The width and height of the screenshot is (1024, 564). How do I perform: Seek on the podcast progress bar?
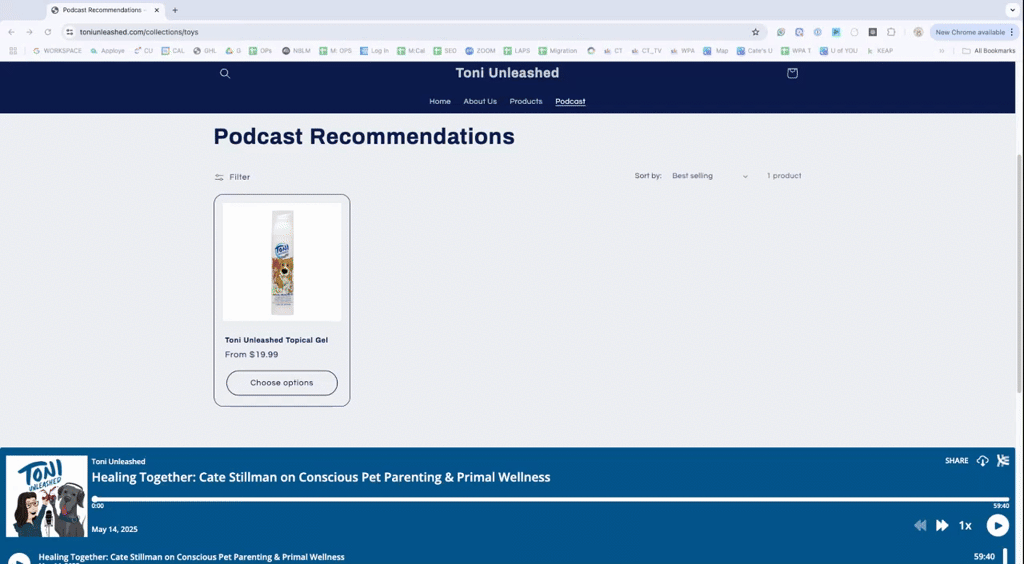point(551,499)
